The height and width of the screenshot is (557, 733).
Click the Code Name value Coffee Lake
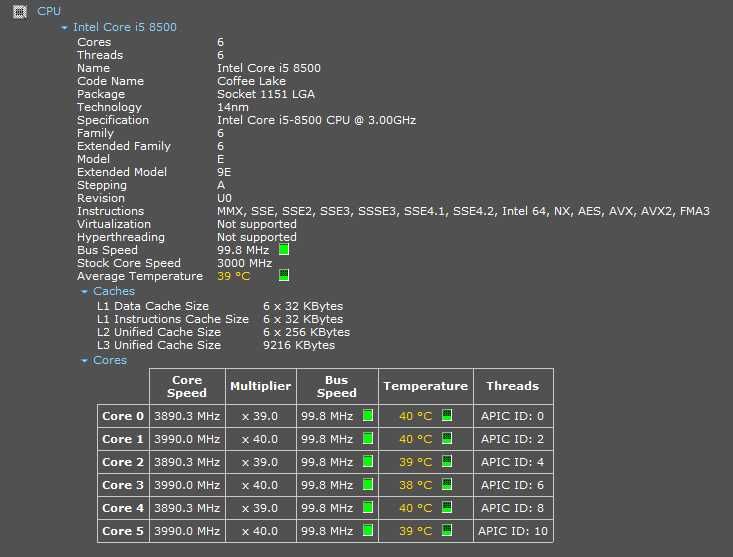coord(252,81)
